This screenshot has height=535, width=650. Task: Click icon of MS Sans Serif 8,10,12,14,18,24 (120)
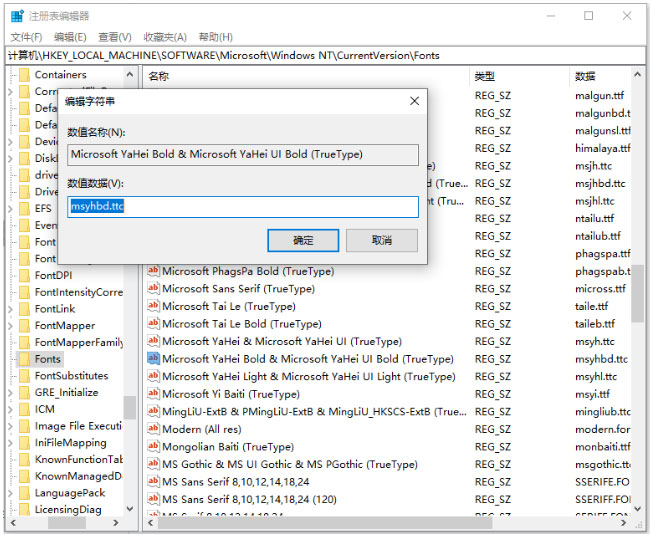click(153, 499)
